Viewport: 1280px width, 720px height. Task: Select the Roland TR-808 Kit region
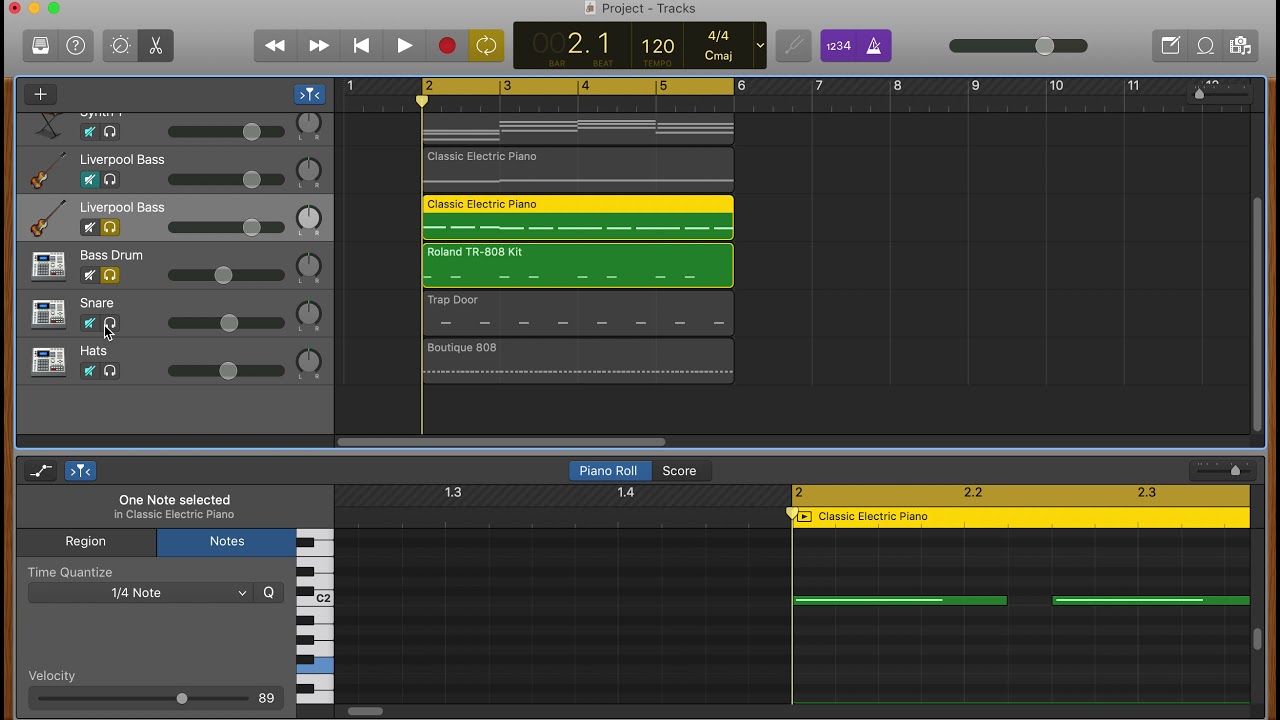click(578, 265)
